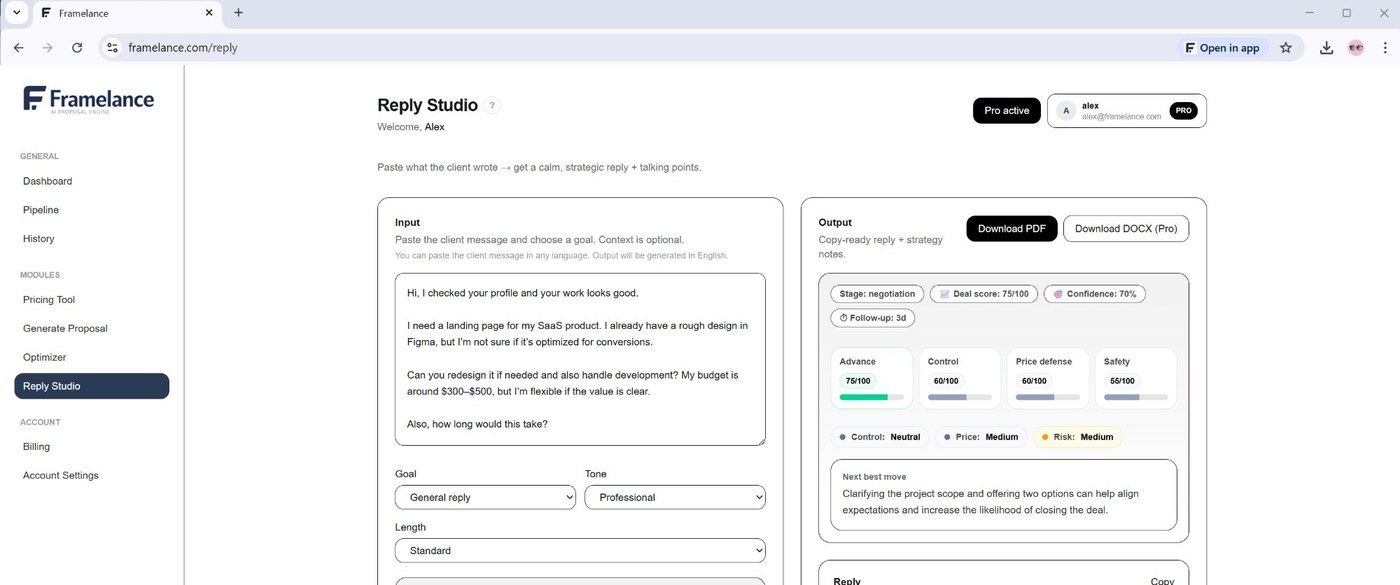Open History from the General section
This screenshot has width=1400, height=585.
[x=38, y=238]
